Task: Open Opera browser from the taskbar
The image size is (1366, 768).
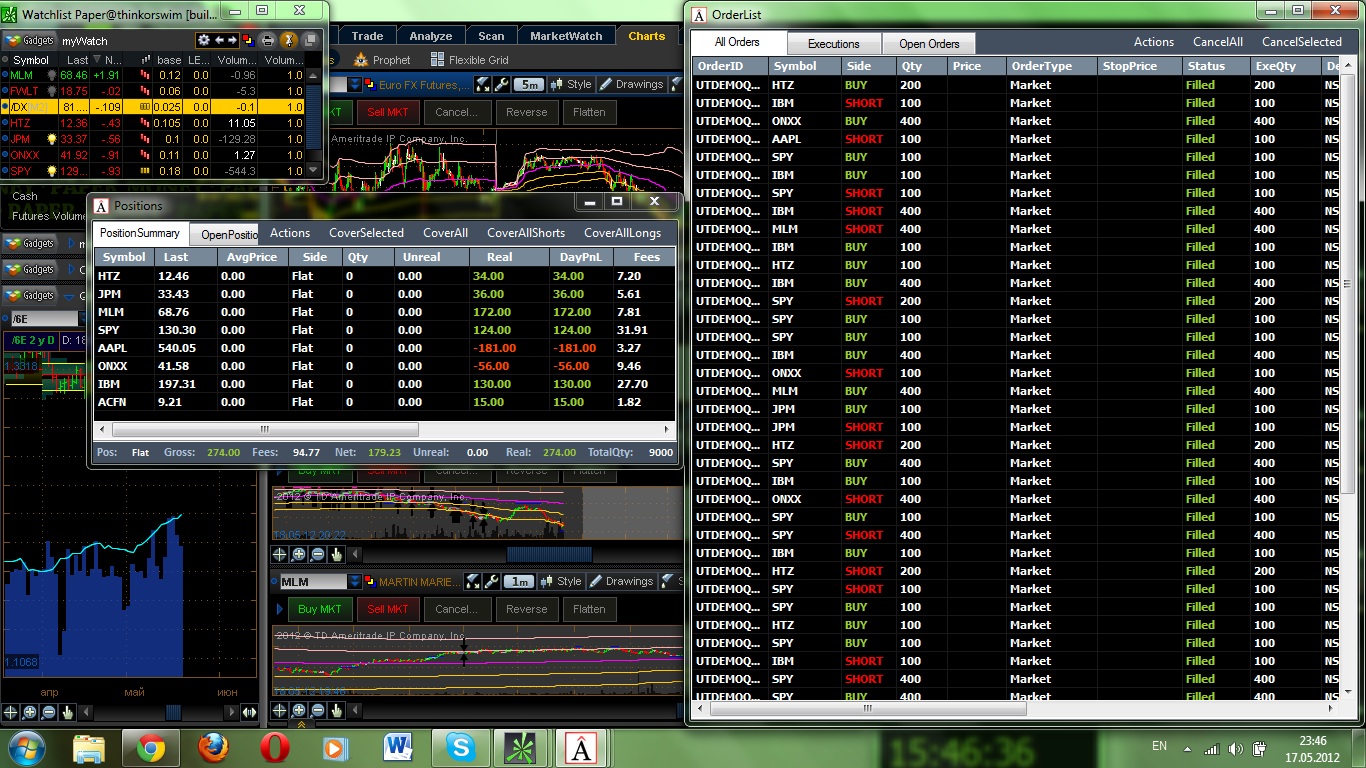Action: (x=274, y=747)
